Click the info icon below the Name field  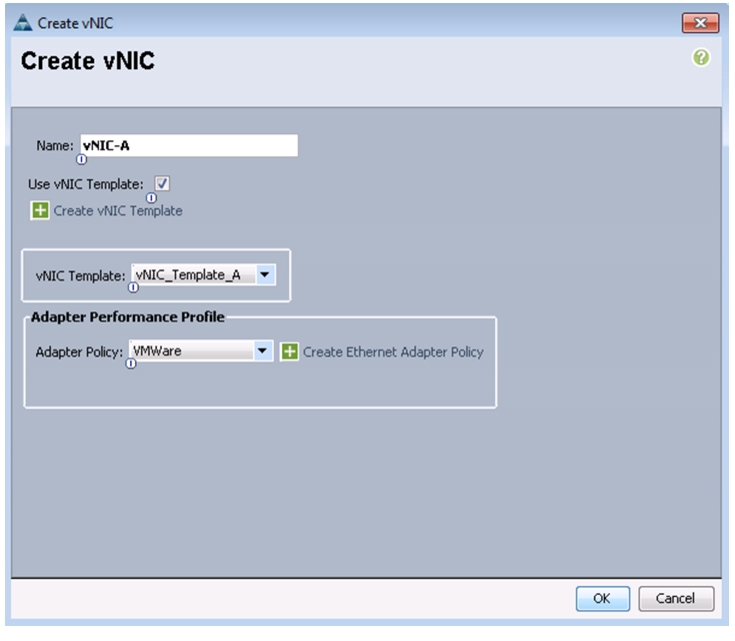pyautogui.click(x=81, y=159)
